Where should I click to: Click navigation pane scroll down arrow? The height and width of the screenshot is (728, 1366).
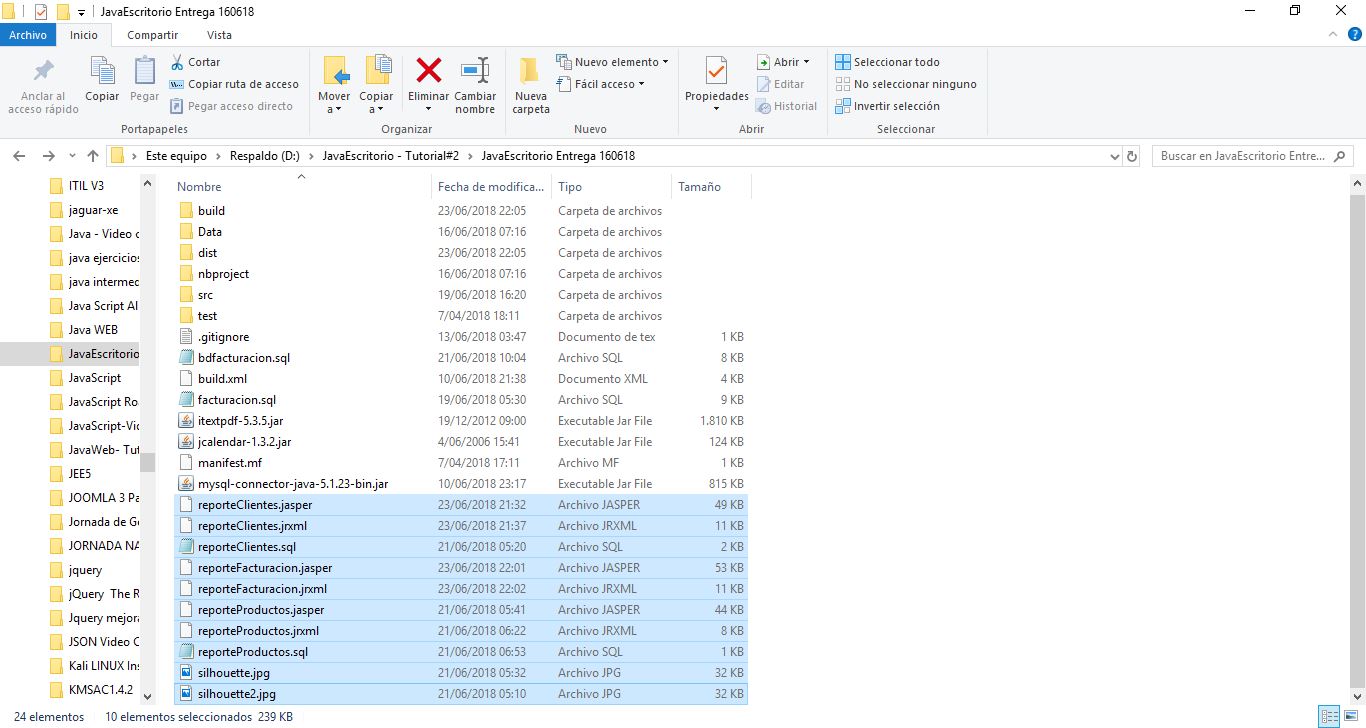click(148, 696)
